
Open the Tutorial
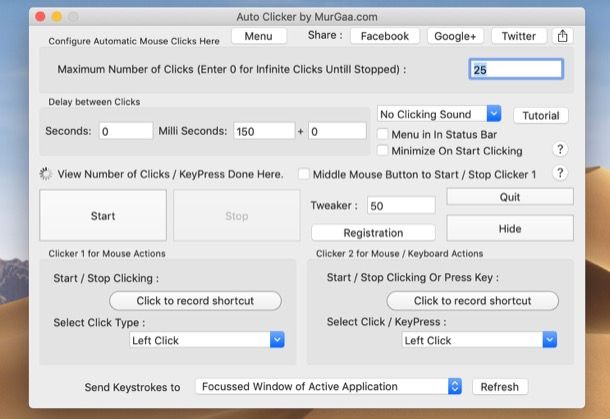coord(541,116)
